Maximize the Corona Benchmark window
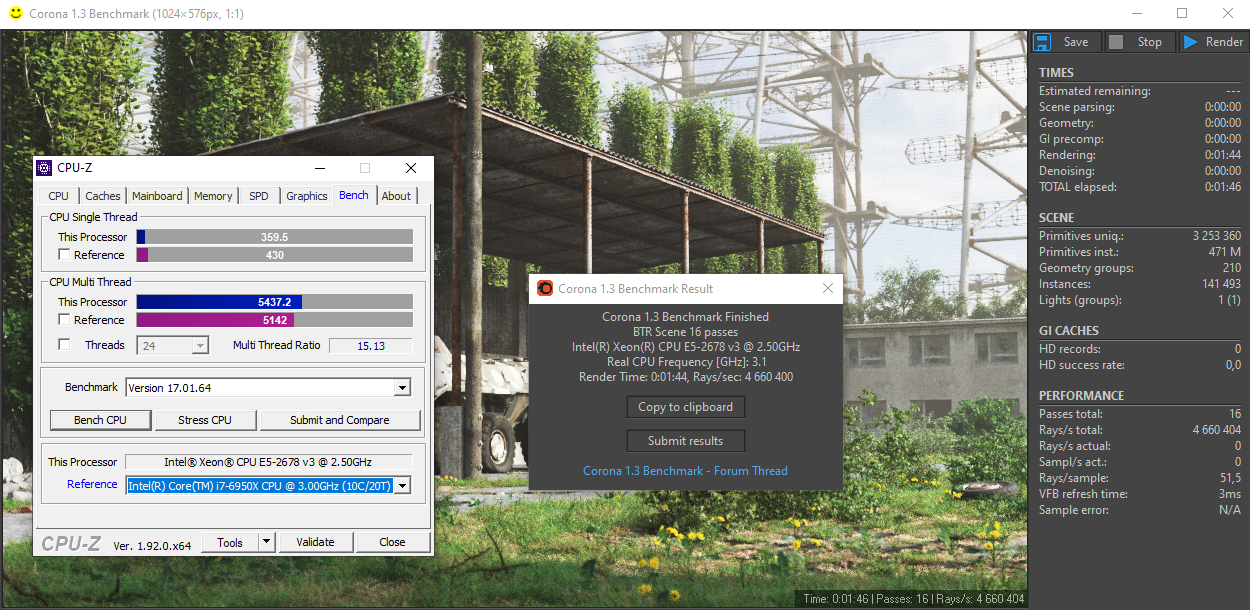The height and width of the screenshot is (610, 1250). point(1182,14)
